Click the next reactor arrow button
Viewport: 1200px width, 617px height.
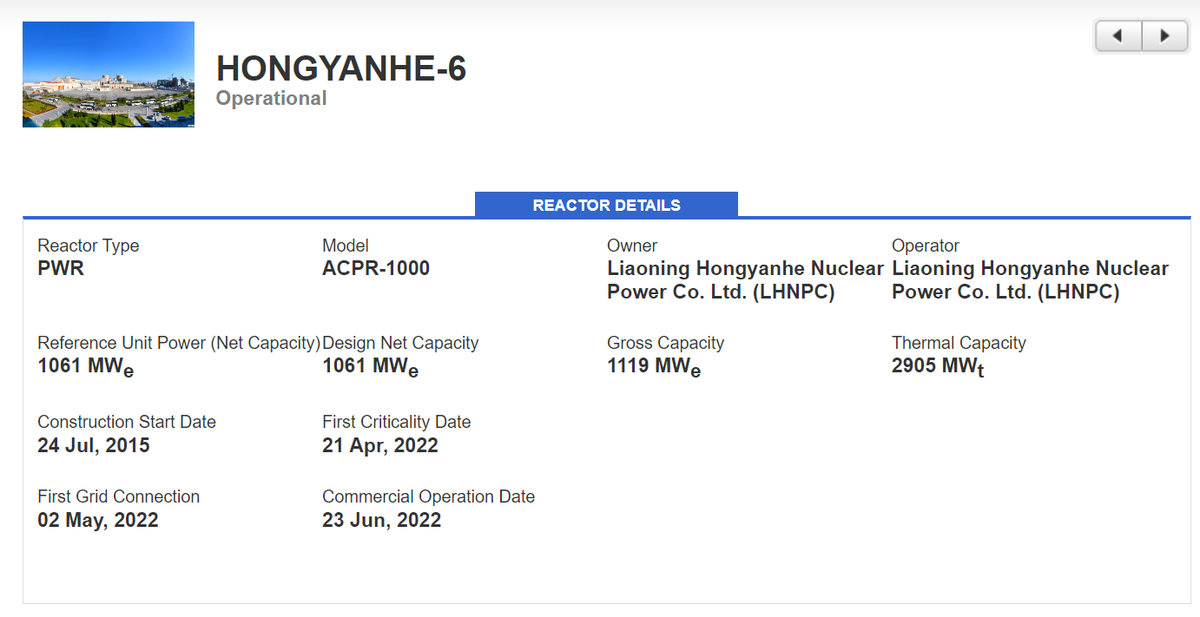point(1164,36)
